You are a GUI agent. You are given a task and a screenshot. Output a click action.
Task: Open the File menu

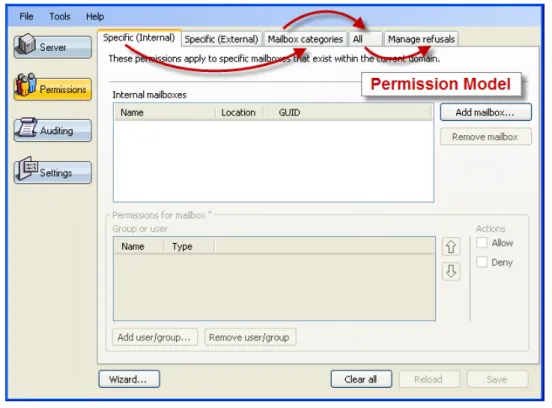(26, 17)
